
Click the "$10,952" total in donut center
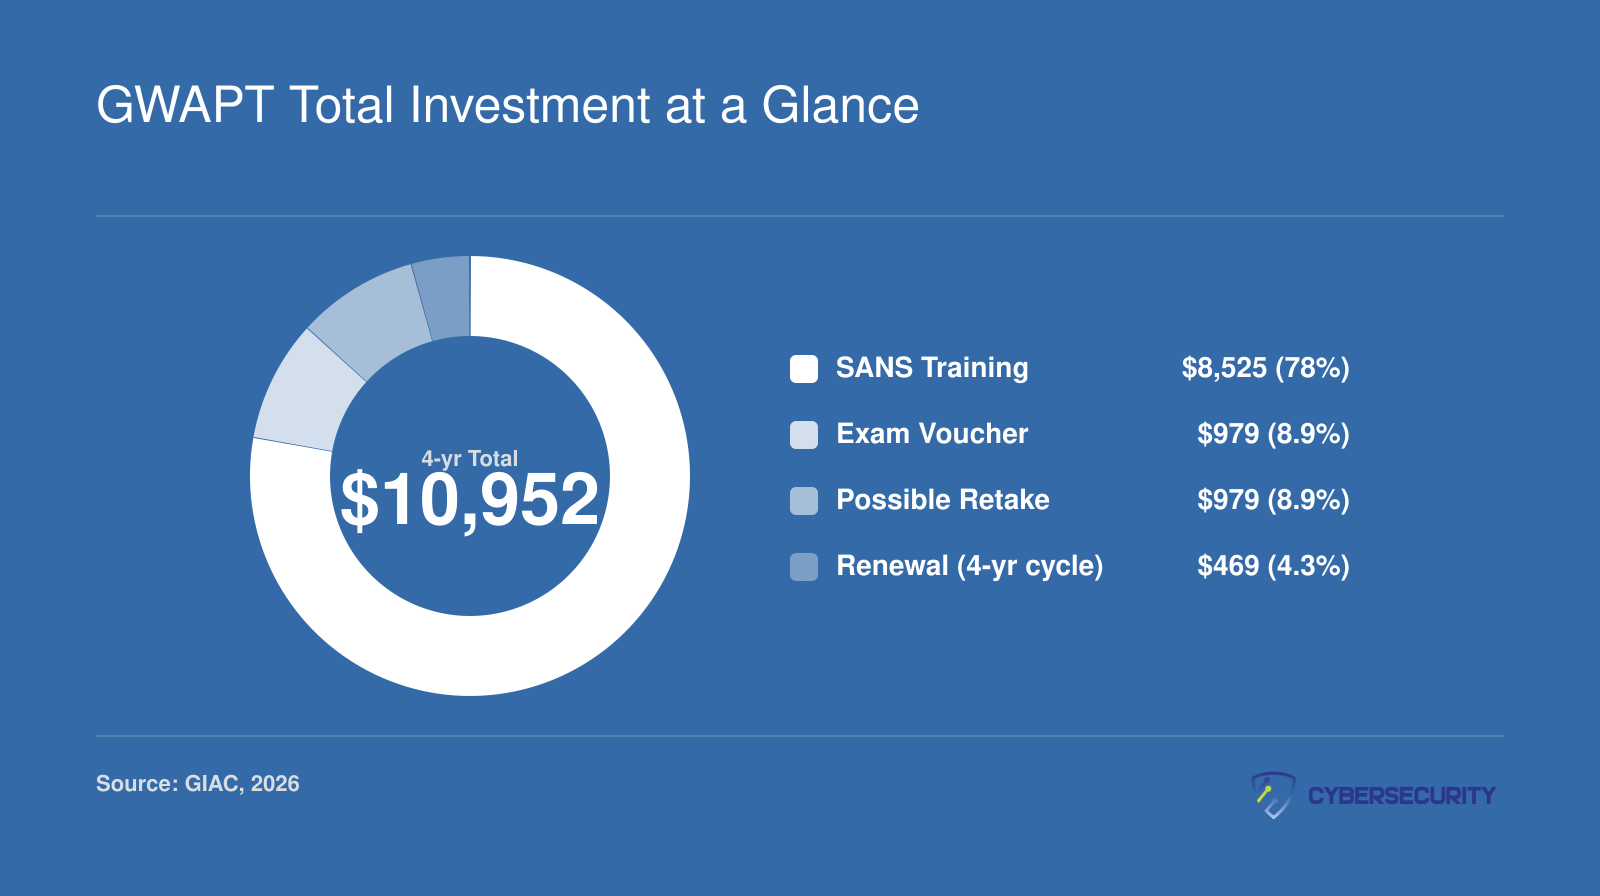point(470,500)
